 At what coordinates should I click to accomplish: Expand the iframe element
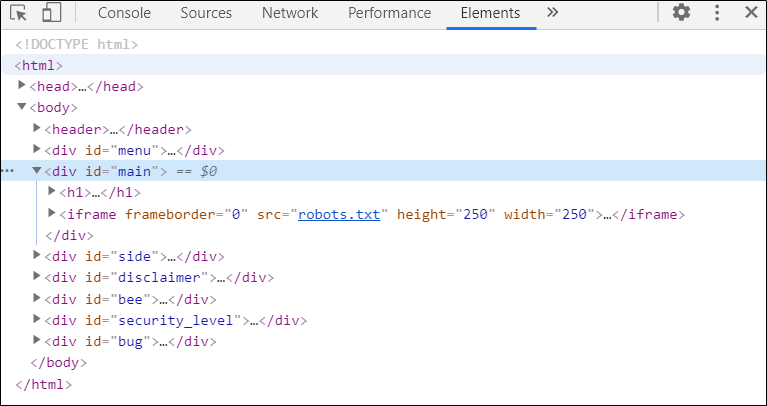coord(52,213)
